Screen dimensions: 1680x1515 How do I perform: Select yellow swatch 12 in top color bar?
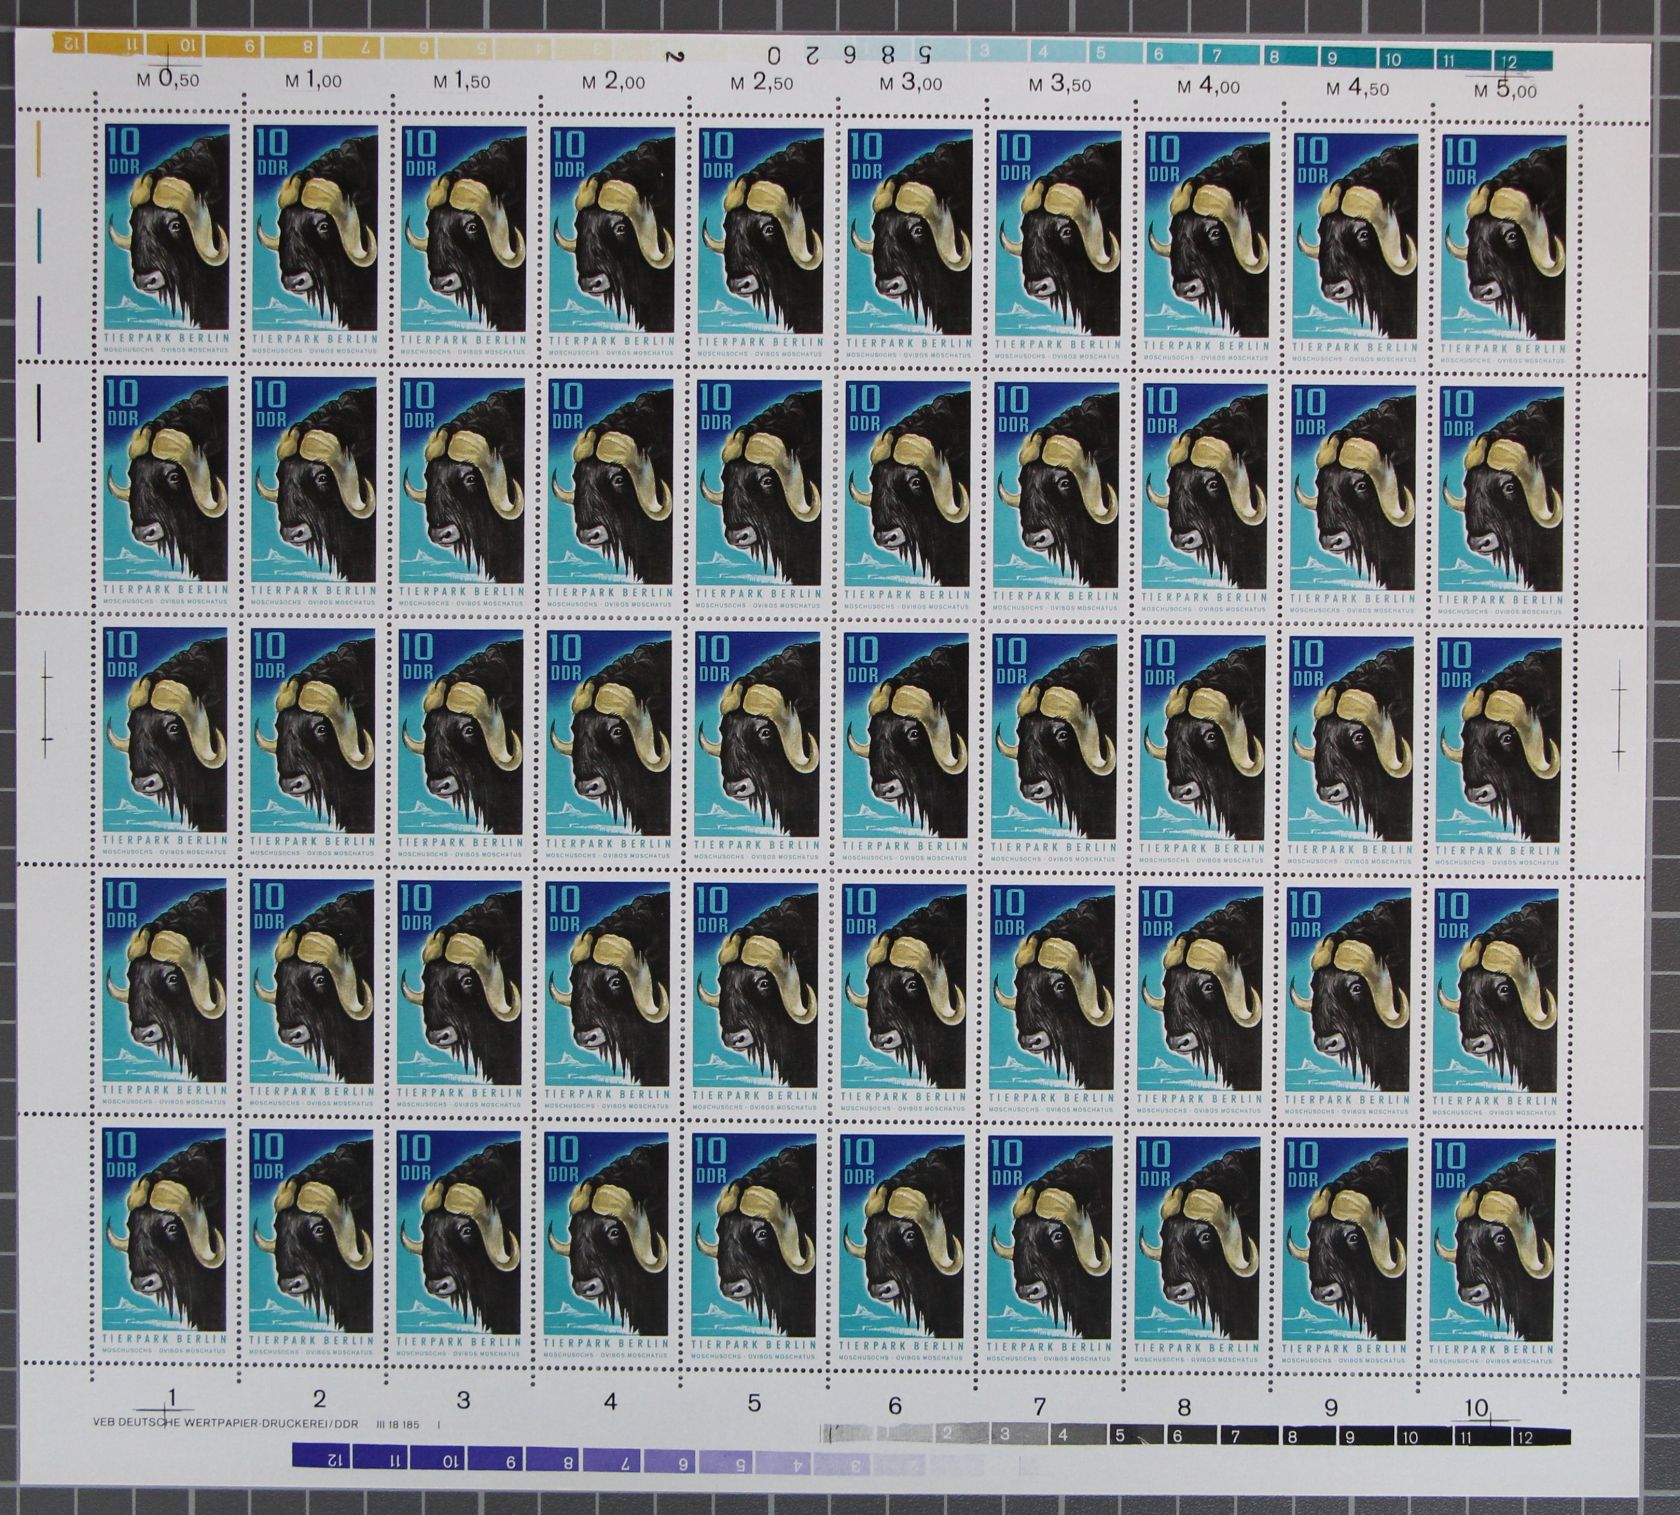pyautogui.click(x=69, y=42)
